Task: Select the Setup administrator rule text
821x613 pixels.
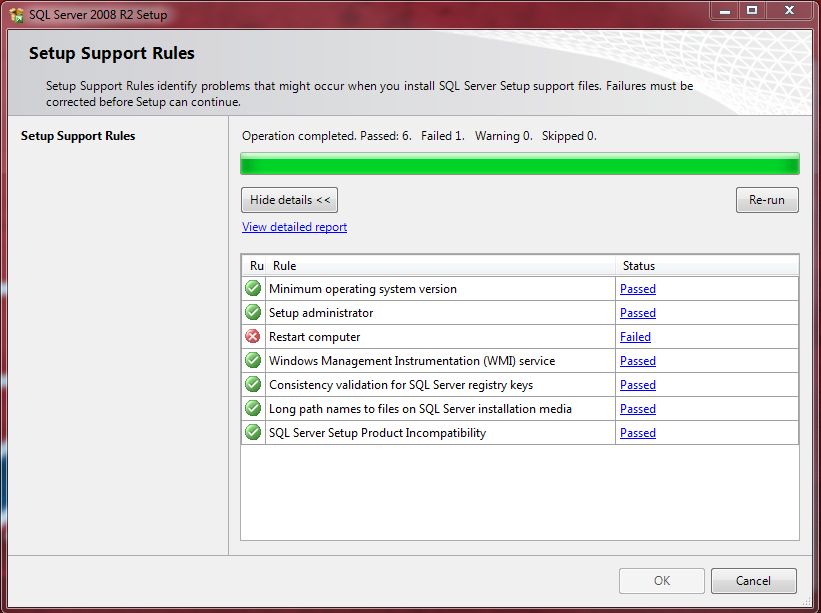Action: [321, 313]
